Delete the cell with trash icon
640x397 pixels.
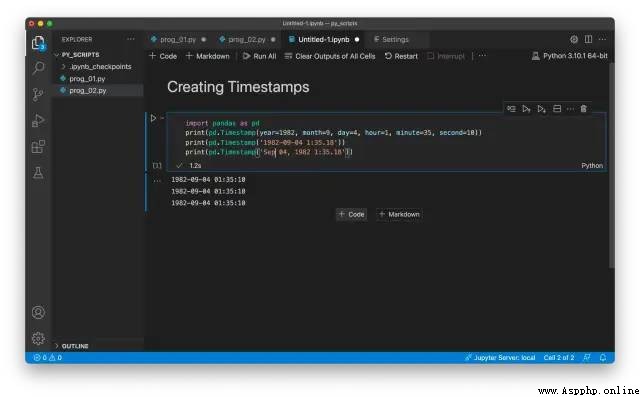(584, 109)
